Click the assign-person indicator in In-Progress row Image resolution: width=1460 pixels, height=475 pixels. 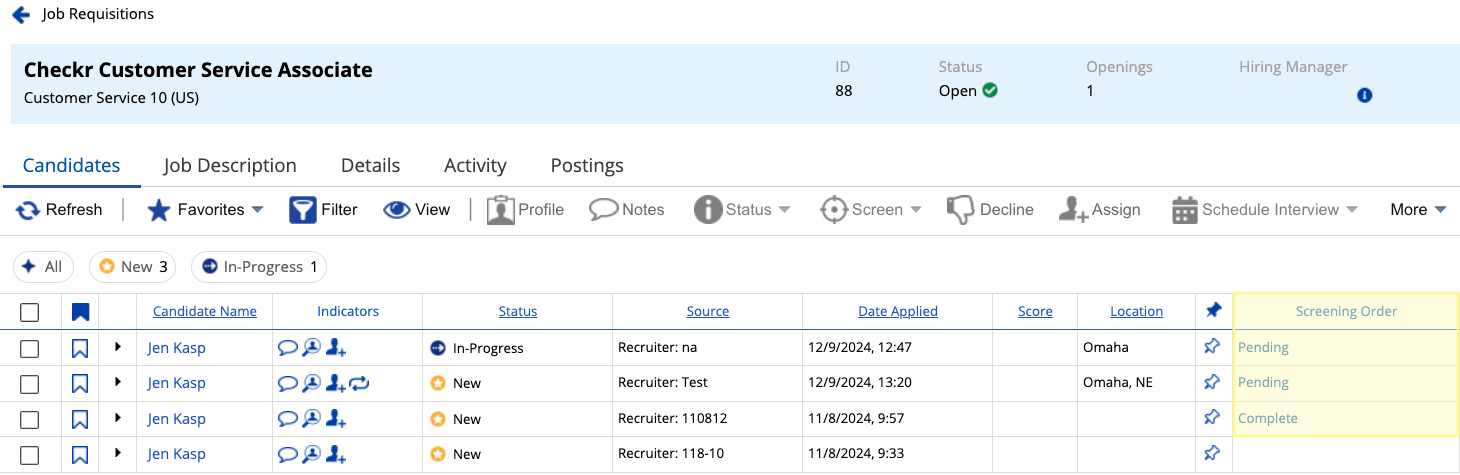coord(336,348)
